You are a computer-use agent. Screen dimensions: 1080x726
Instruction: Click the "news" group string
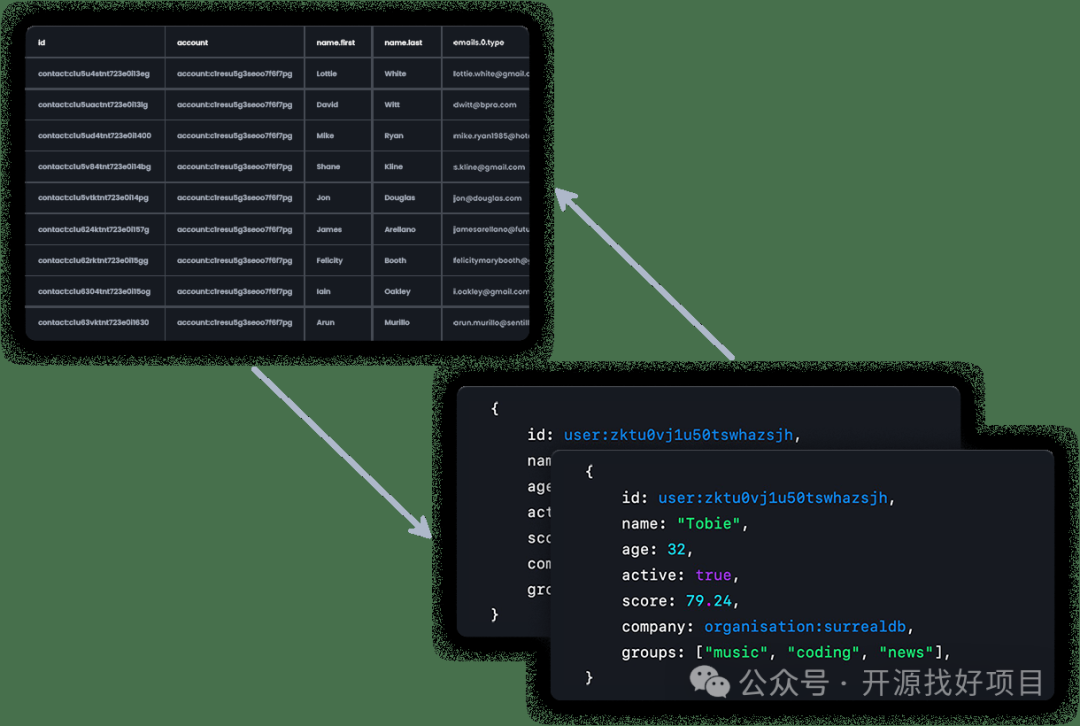(x=906, y=652)
